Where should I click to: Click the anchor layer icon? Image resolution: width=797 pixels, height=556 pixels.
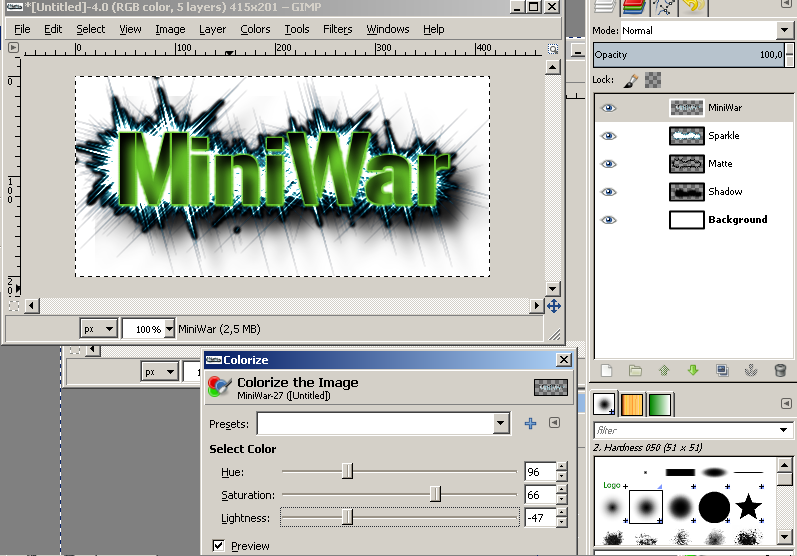751,370
